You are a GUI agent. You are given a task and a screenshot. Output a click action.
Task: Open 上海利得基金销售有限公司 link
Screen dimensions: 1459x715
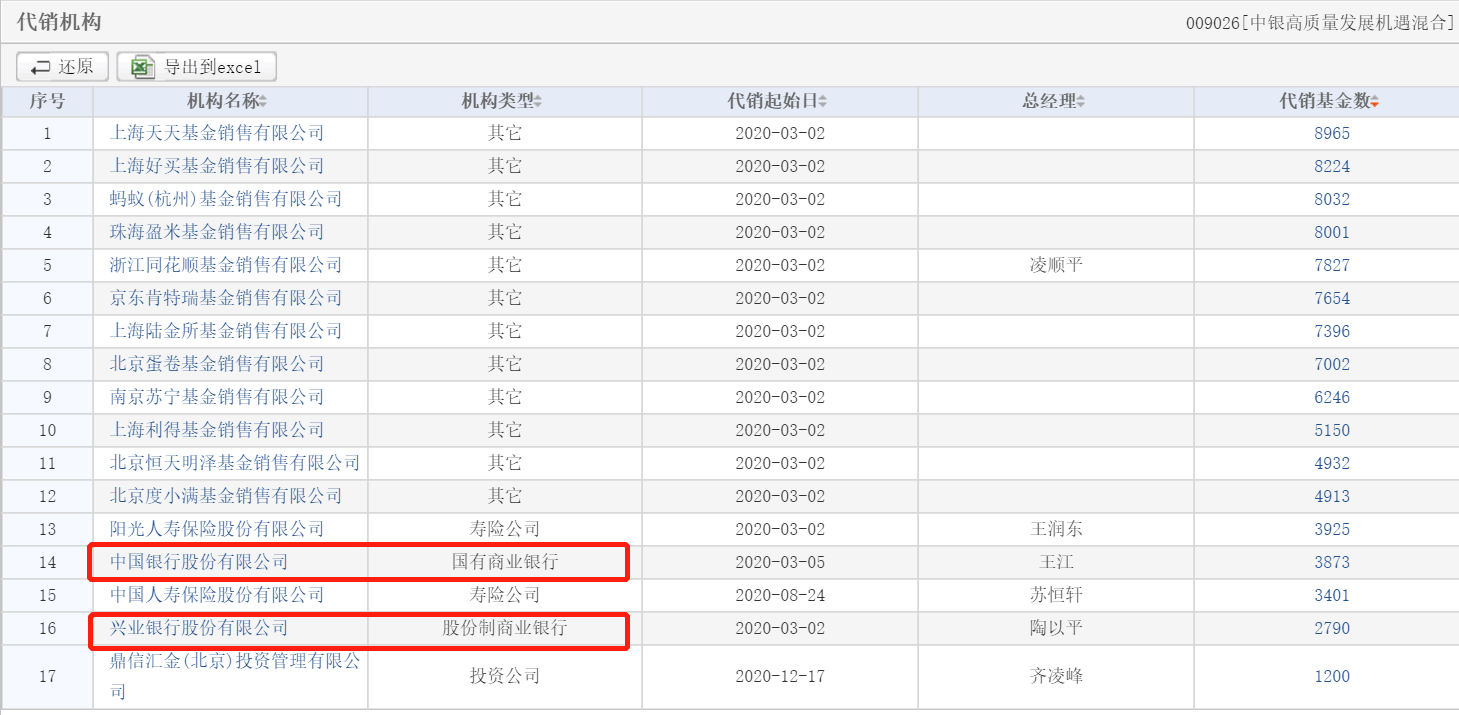click(x=217, y=430)
